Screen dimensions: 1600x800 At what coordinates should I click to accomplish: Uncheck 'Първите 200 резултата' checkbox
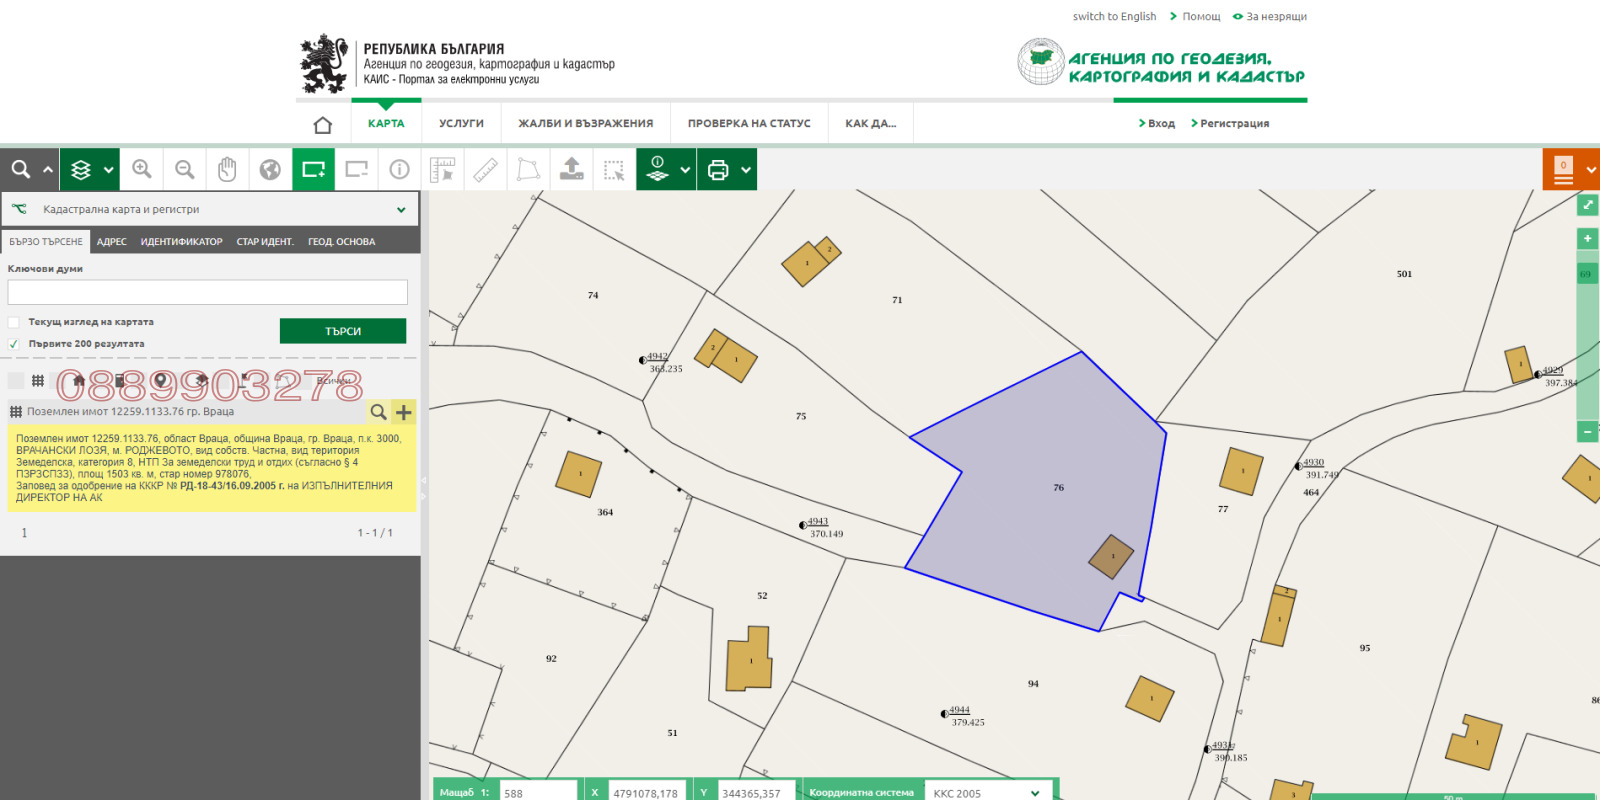(x=14, y=344)
